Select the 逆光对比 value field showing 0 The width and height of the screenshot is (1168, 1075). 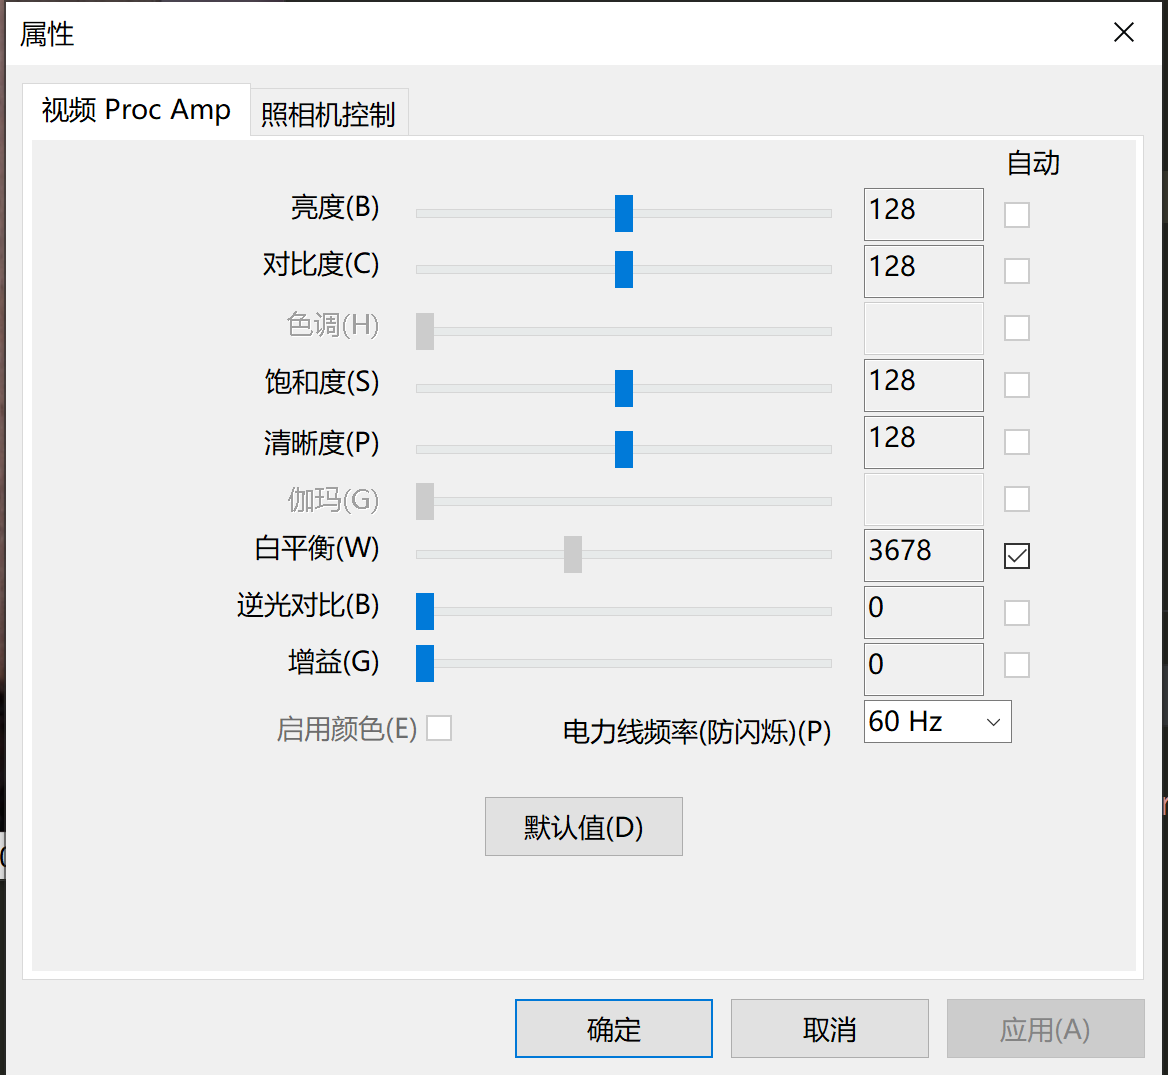coord(922,611)
